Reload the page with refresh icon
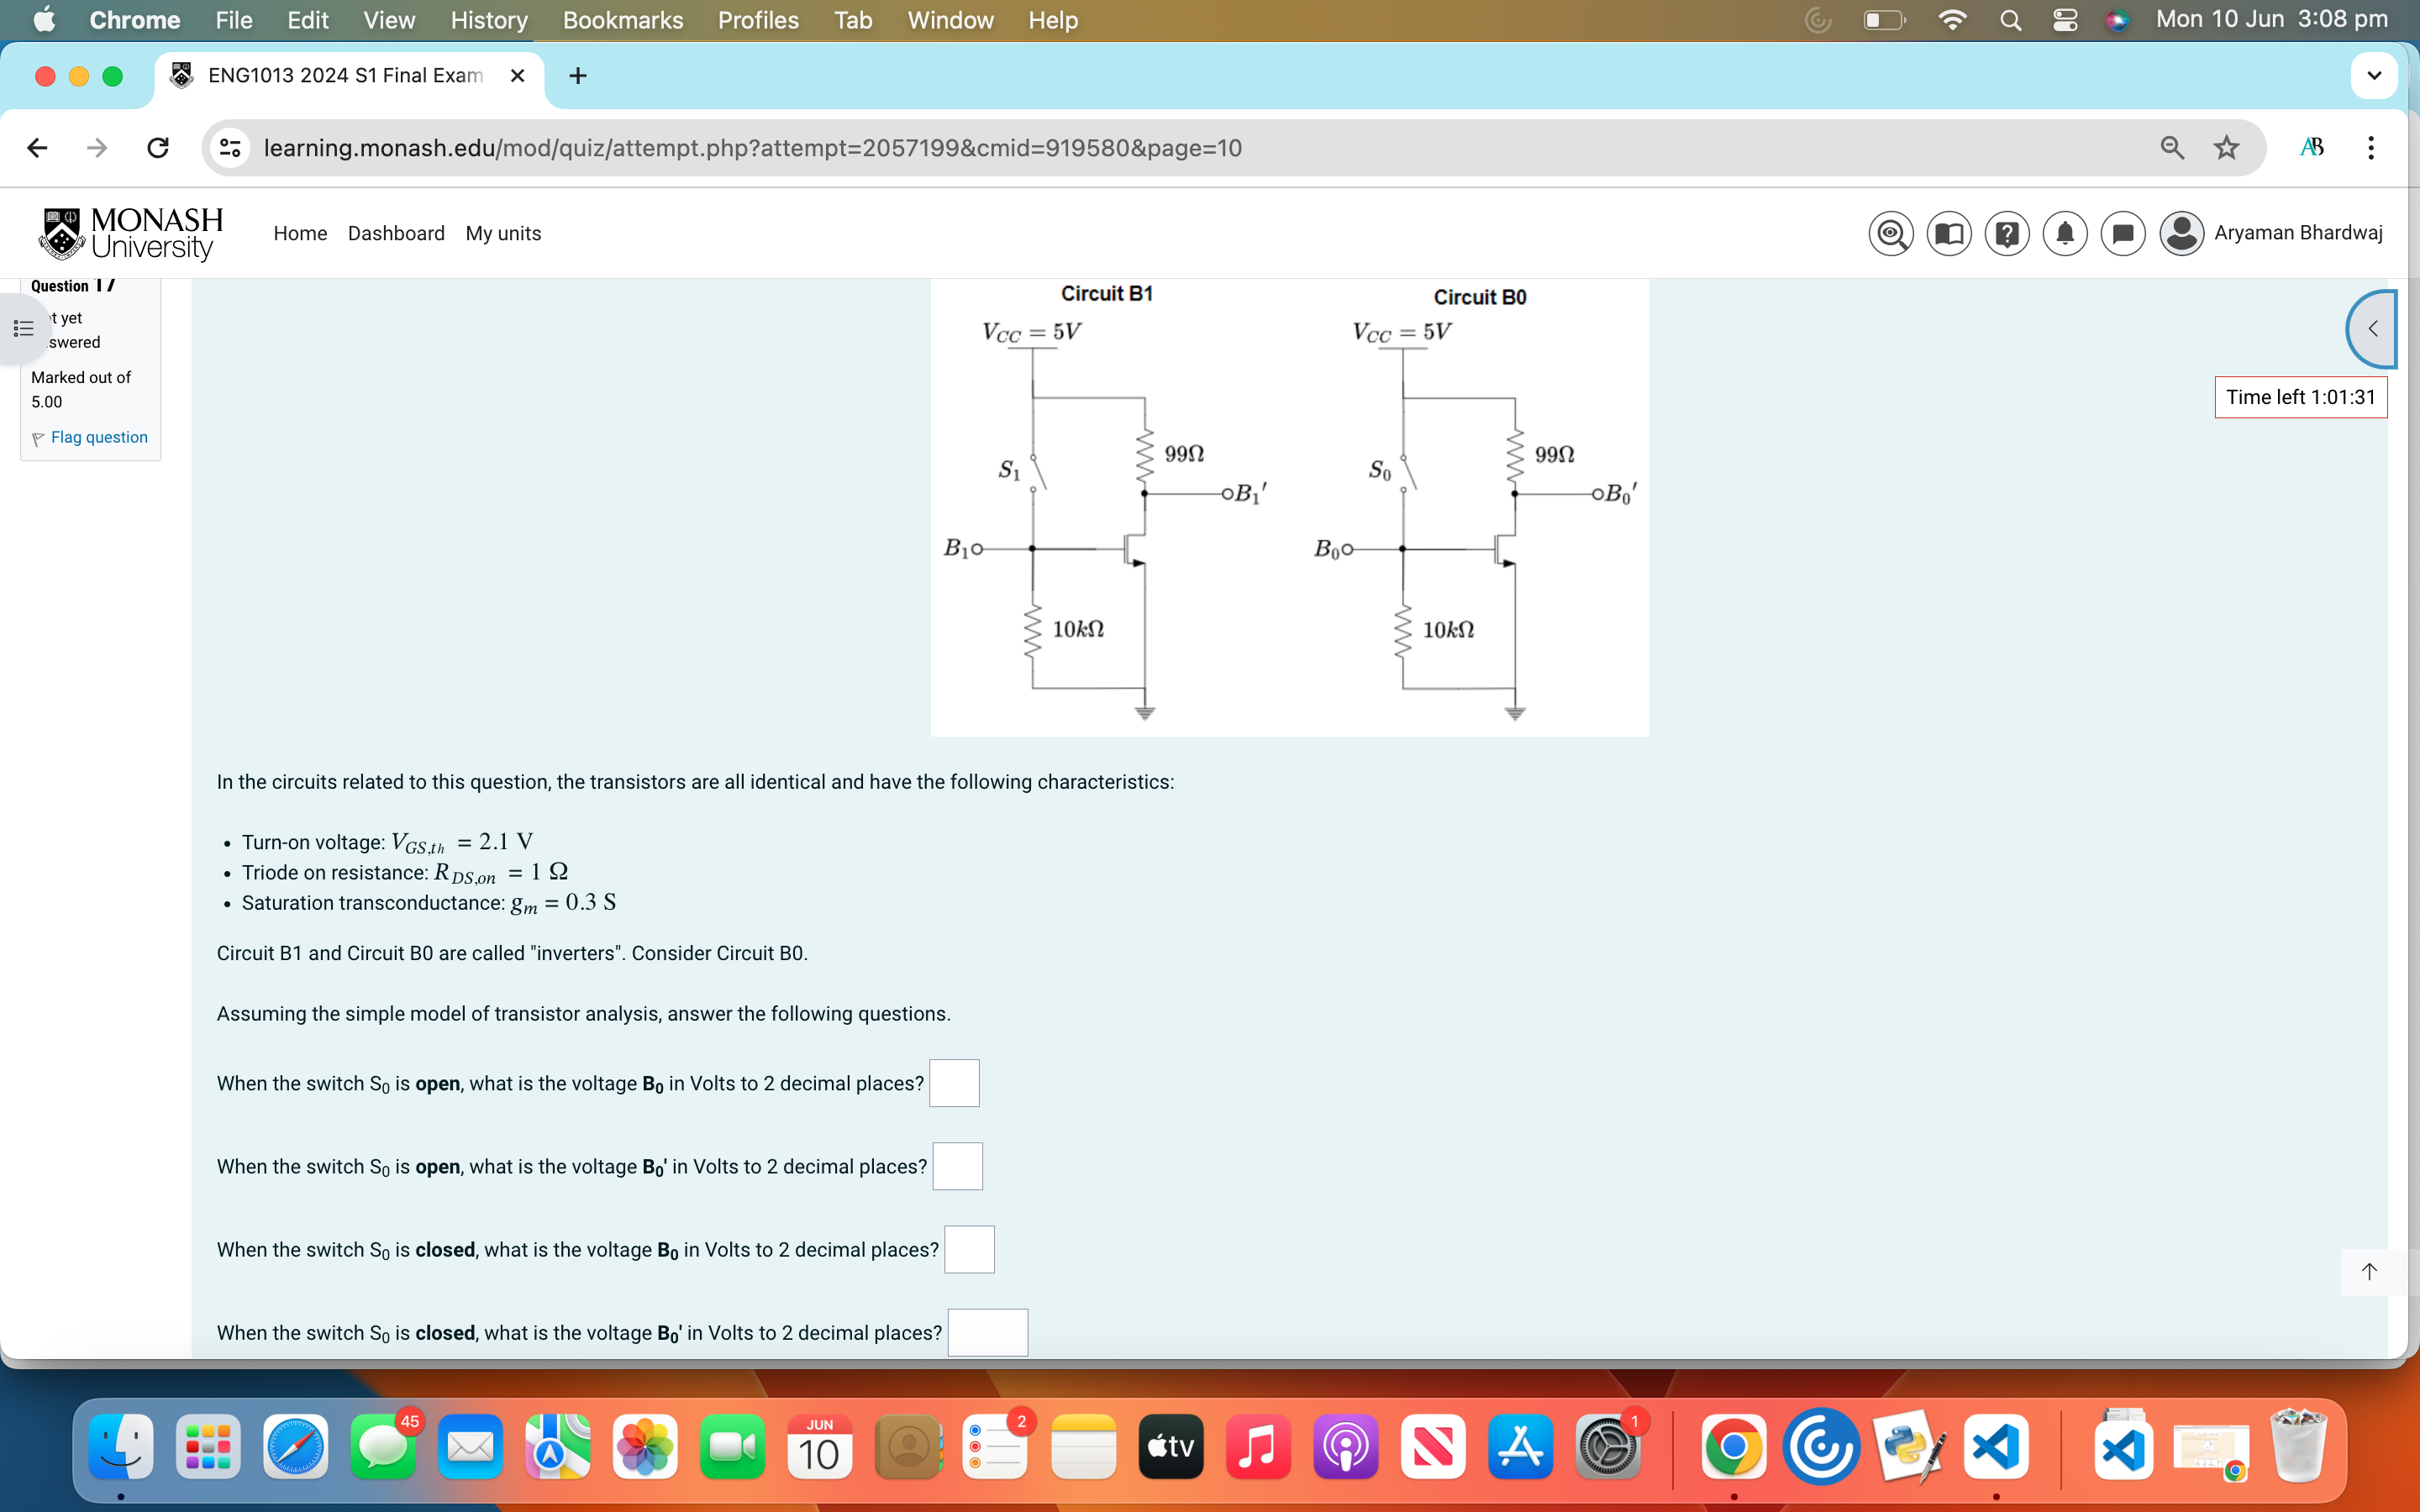The height and width of the screenshot is (1512, 2420). pyautogui.click(x=158, y=148)
